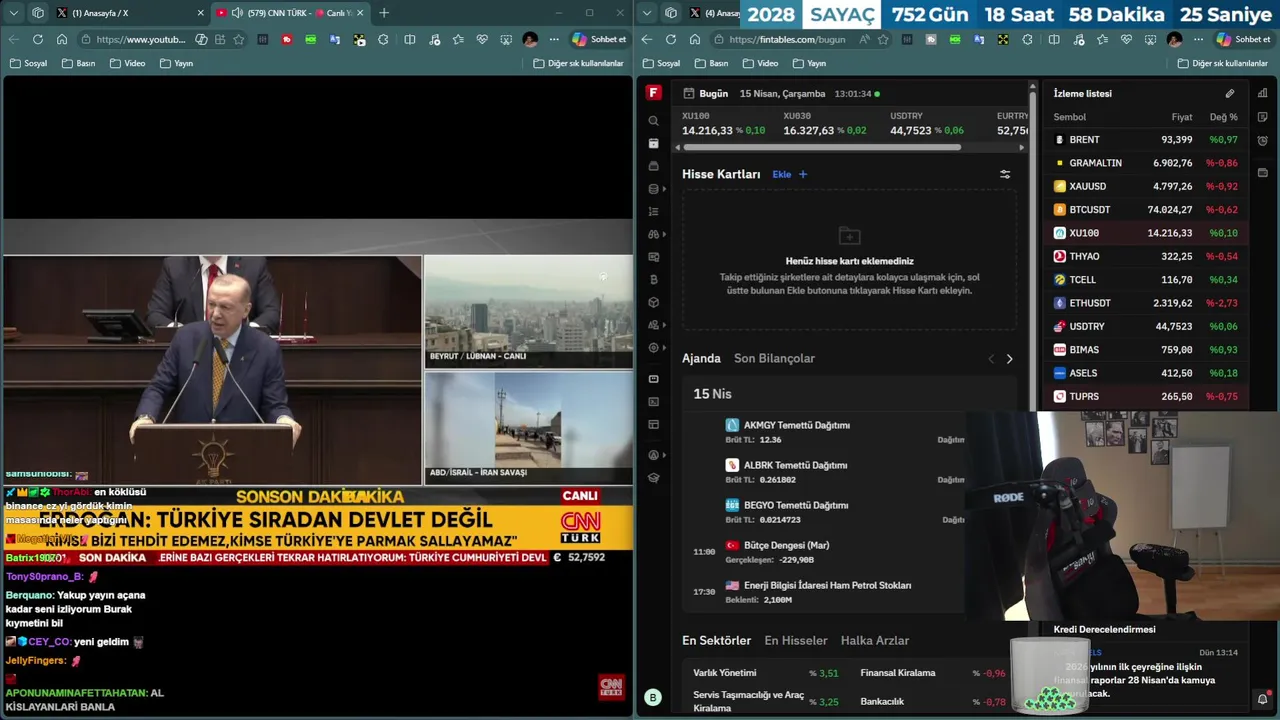The image size is (1280, 720).
Task: Sort watchlist by Fiyat column
Action: pos(1182,117)
